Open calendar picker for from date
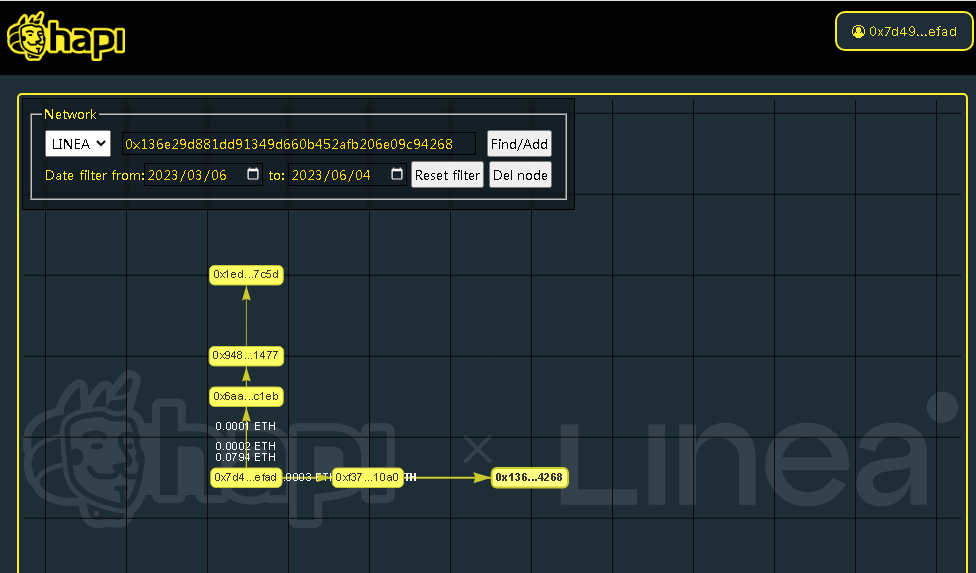 pyautogui.click(x=253, y=174)
